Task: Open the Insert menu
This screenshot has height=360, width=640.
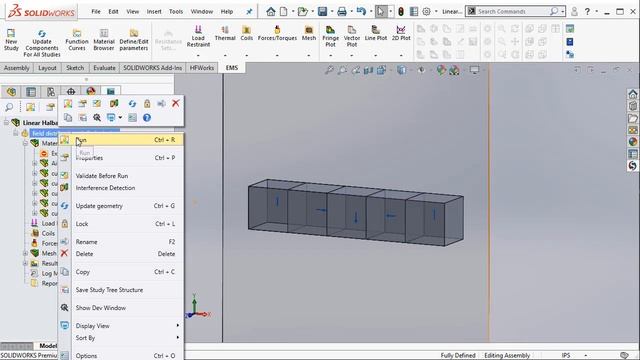Action: pos(154,11)
